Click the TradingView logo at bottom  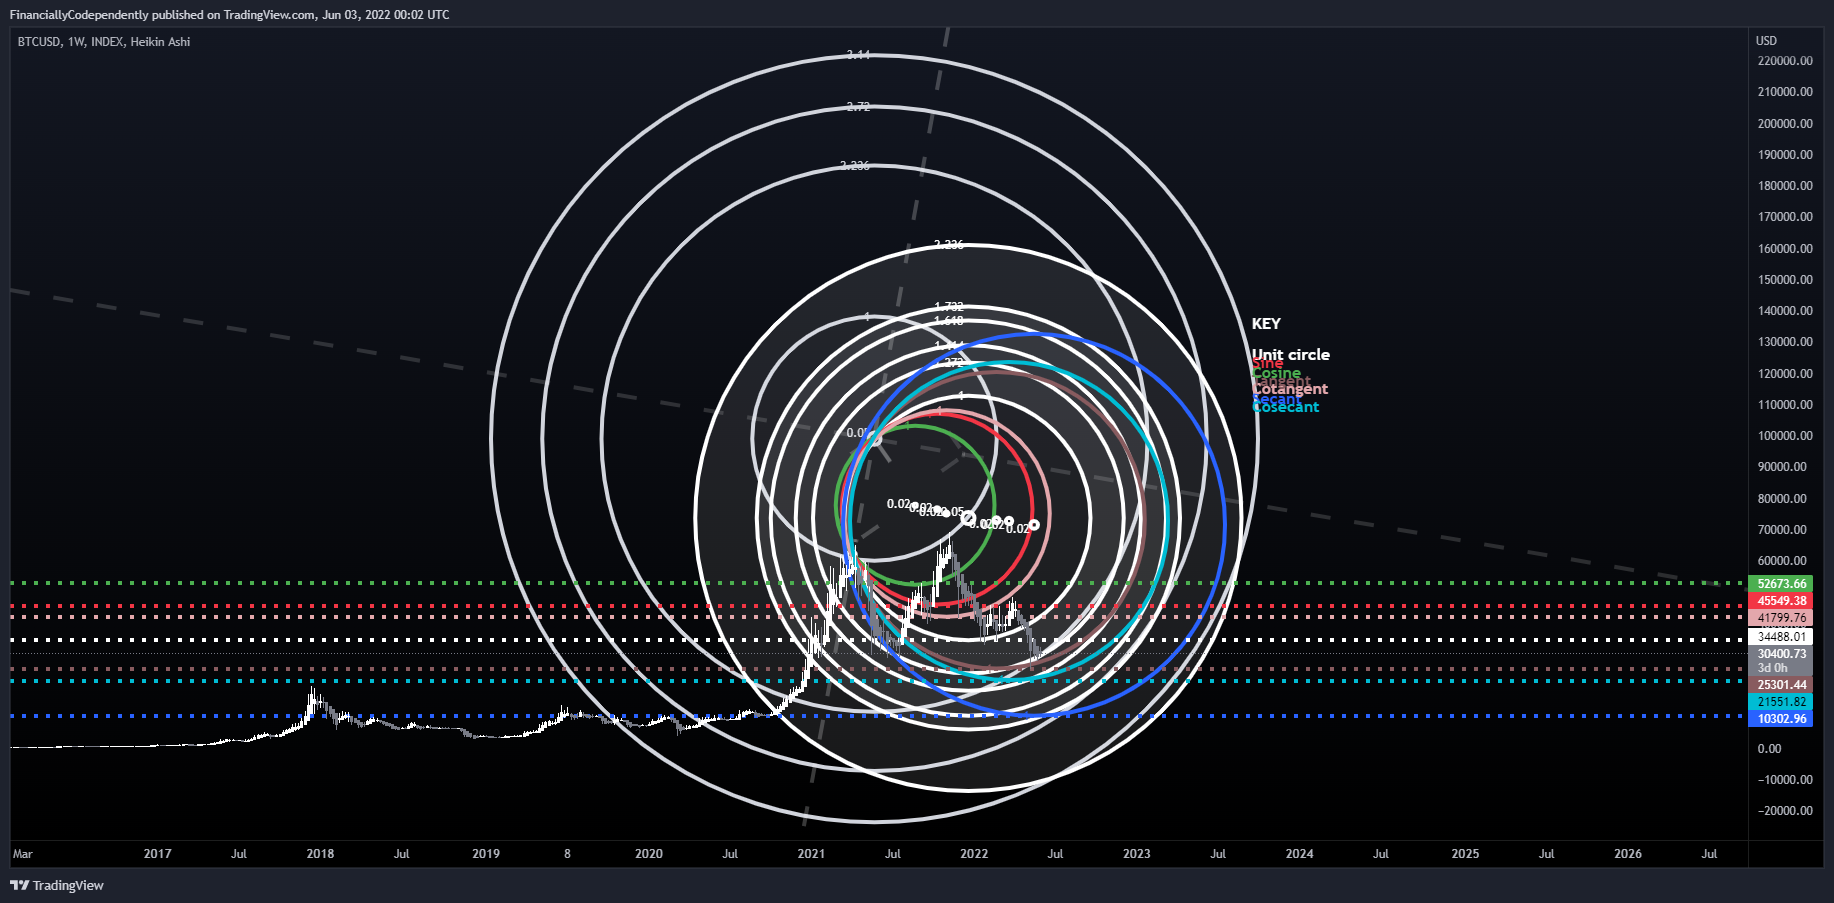pos(57,885)
